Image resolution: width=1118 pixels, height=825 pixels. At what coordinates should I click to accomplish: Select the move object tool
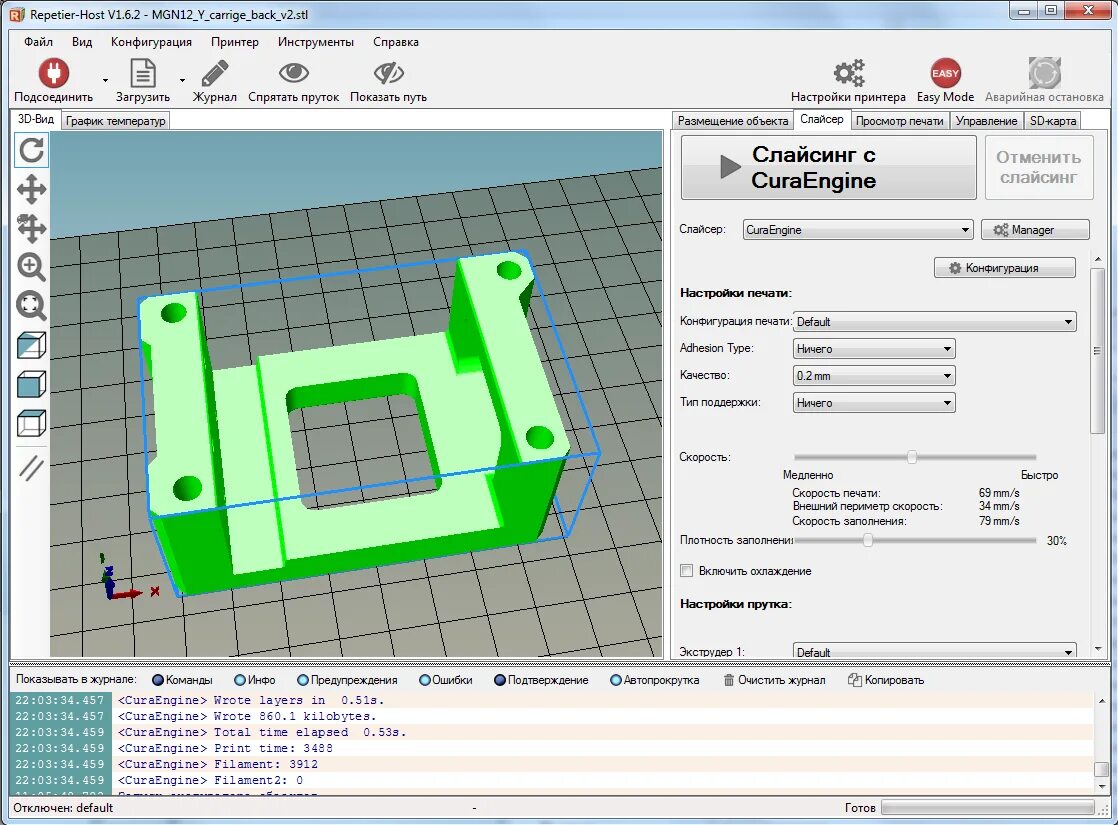pos(31,228)
